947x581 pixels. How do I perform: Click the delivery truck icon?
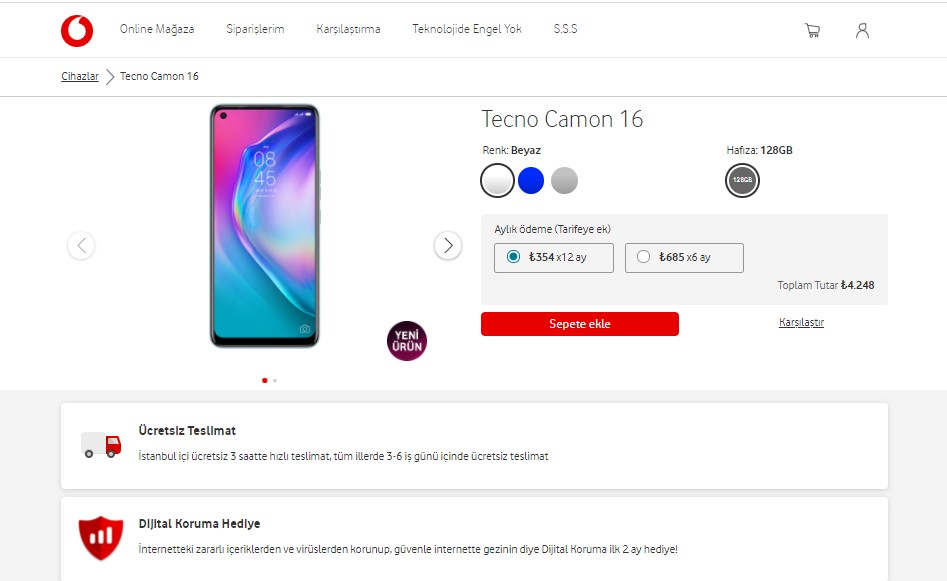click(101, 445)
